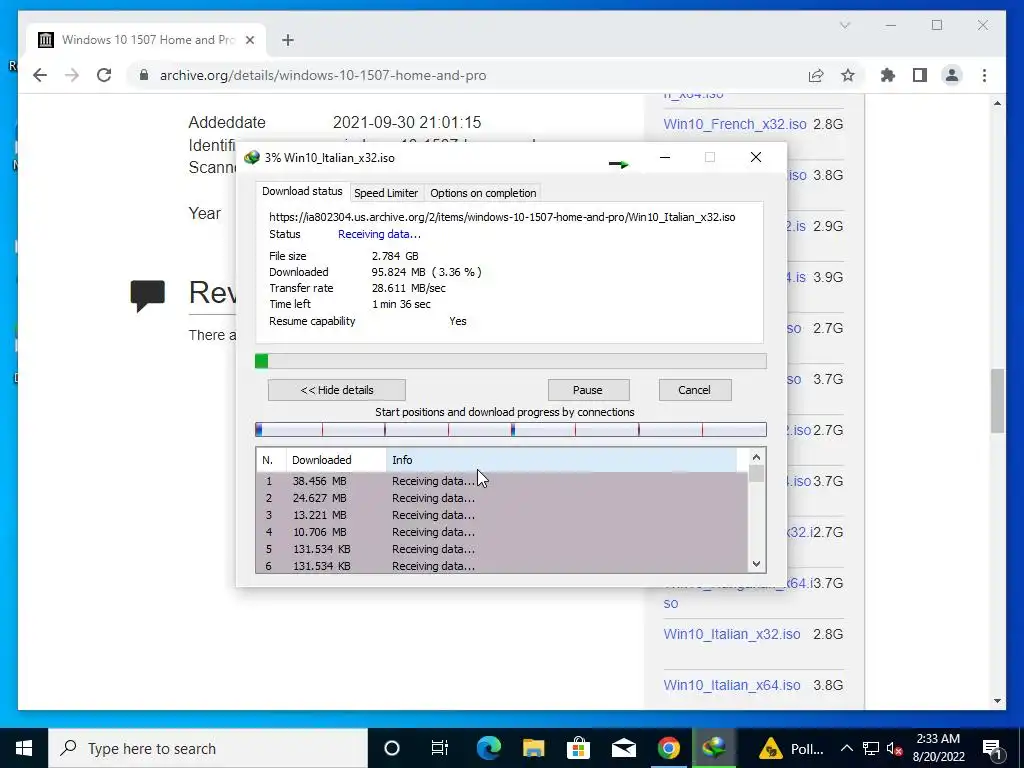Open Task View on the taskbar

point(440,748)
